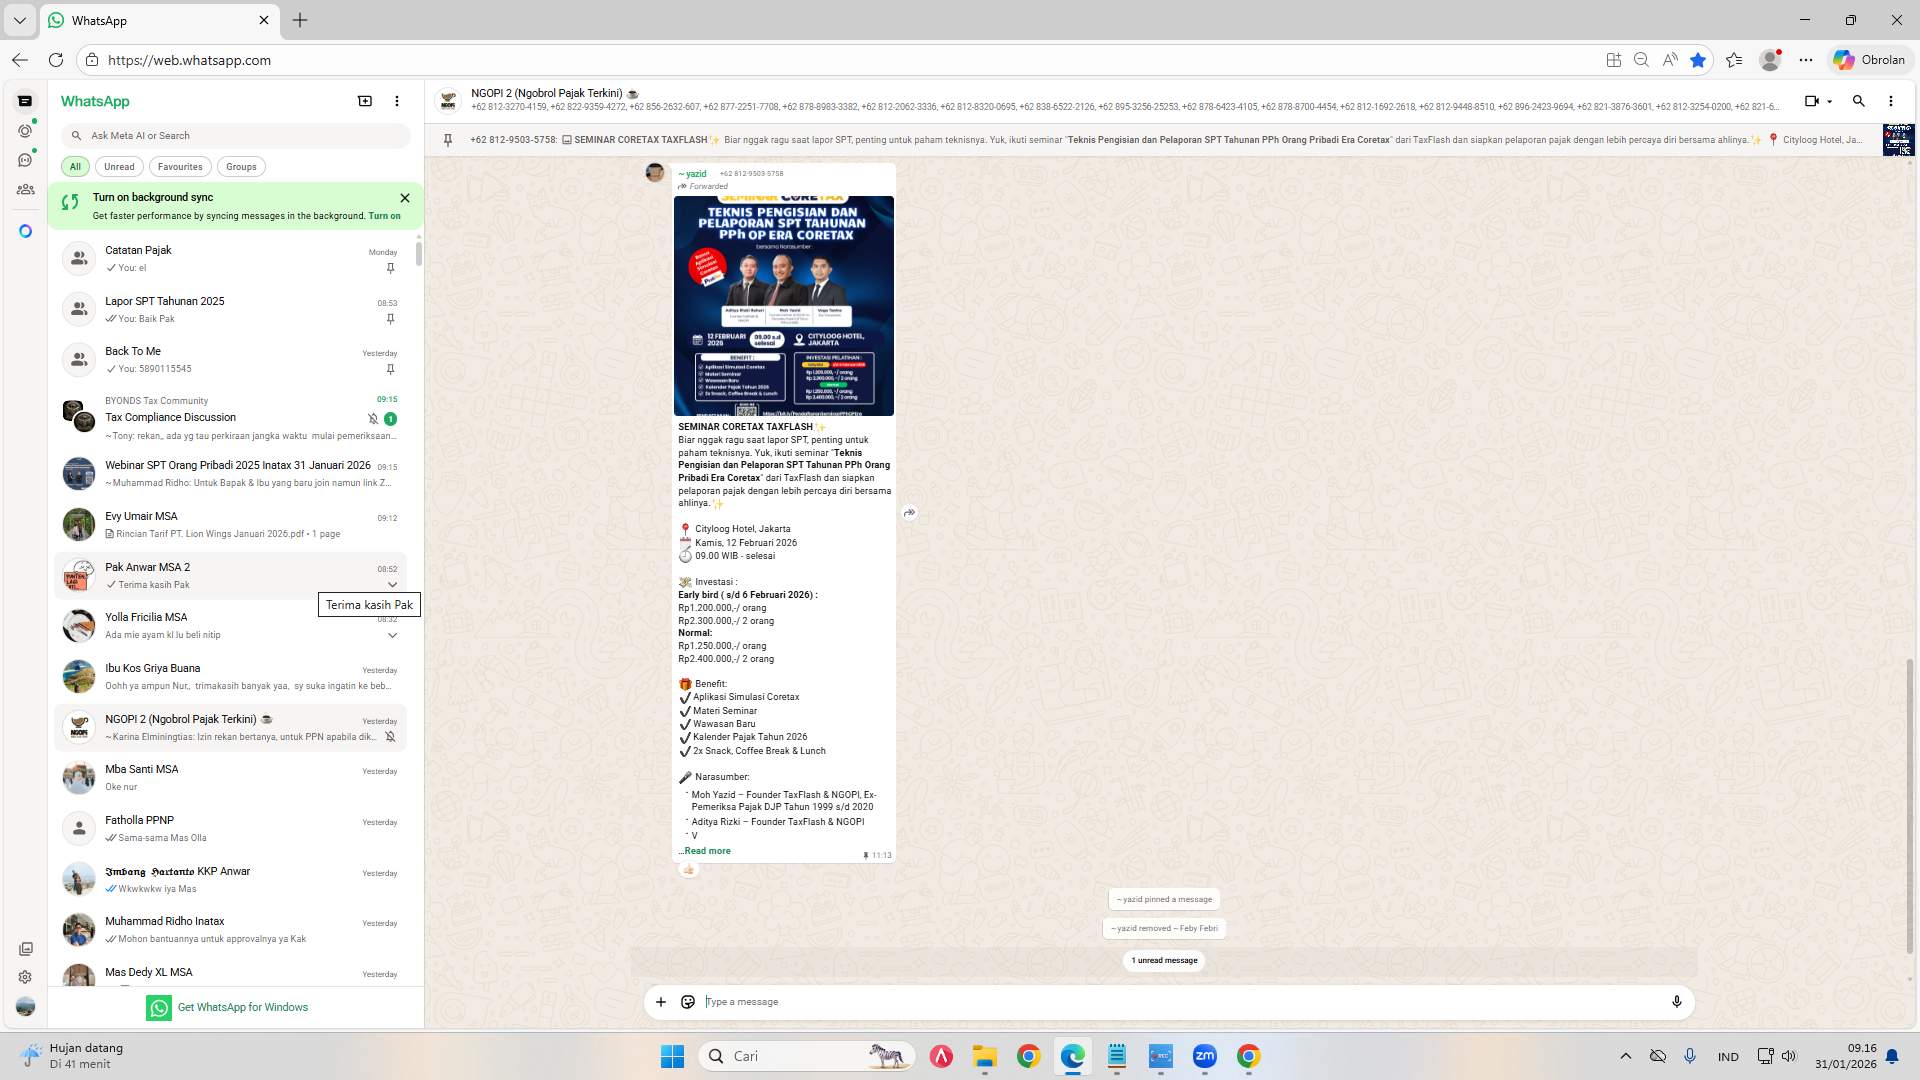This screenshot has width=1920, height=1080.
Task: Open a new chat with the new-chat icon
Action: point(365,101)
